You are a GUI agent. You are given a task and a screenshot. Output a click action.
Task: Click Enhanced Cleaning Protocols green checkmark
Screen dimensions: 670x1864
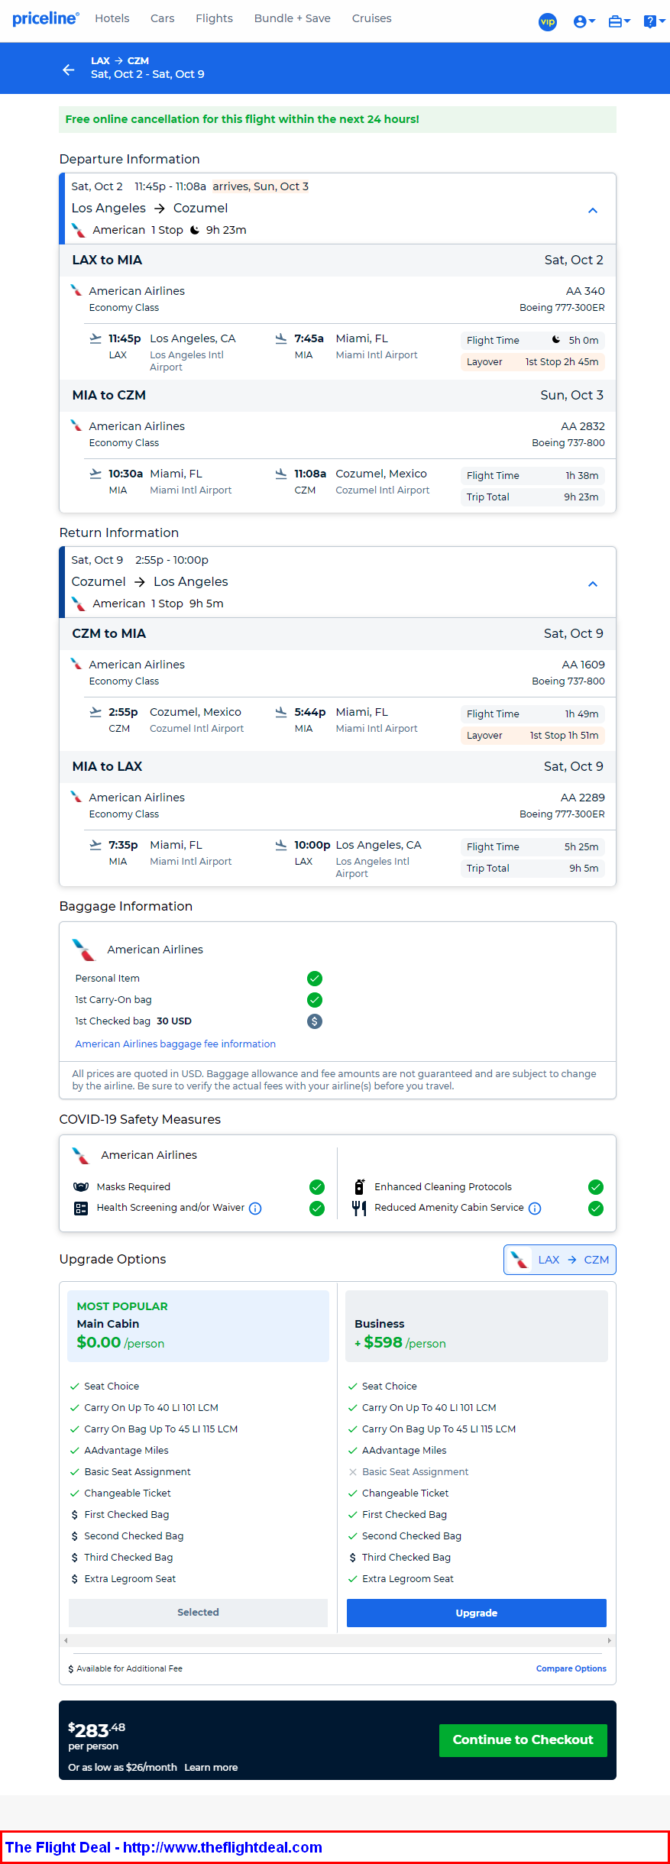coord(596,1187)
